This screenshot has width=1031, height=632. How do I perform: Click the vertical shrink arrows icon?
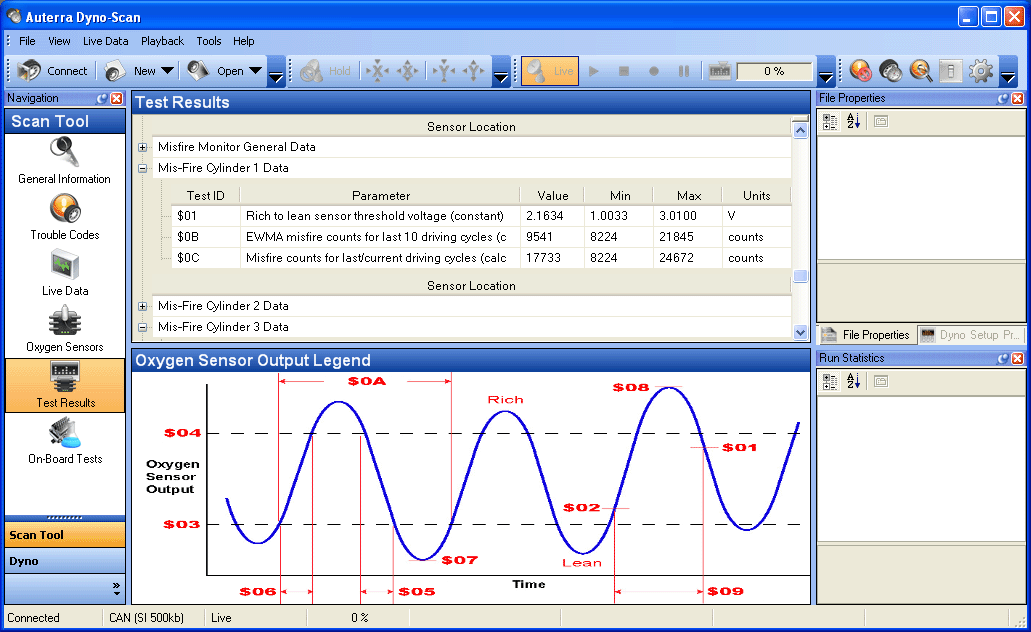[x=444, y=71]
